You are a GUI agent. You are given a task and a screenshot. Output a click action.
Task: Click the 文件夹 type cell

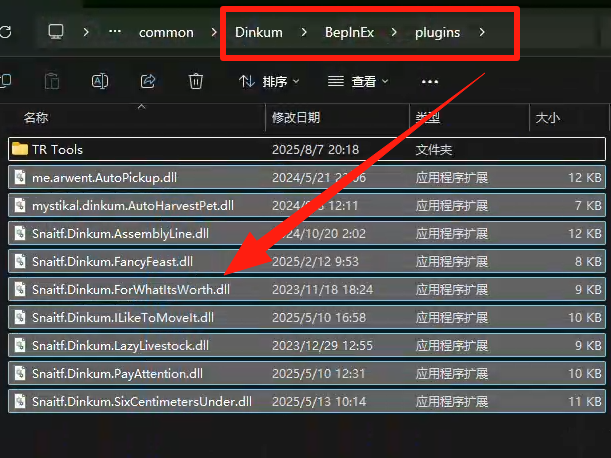(x=434, y=150)
